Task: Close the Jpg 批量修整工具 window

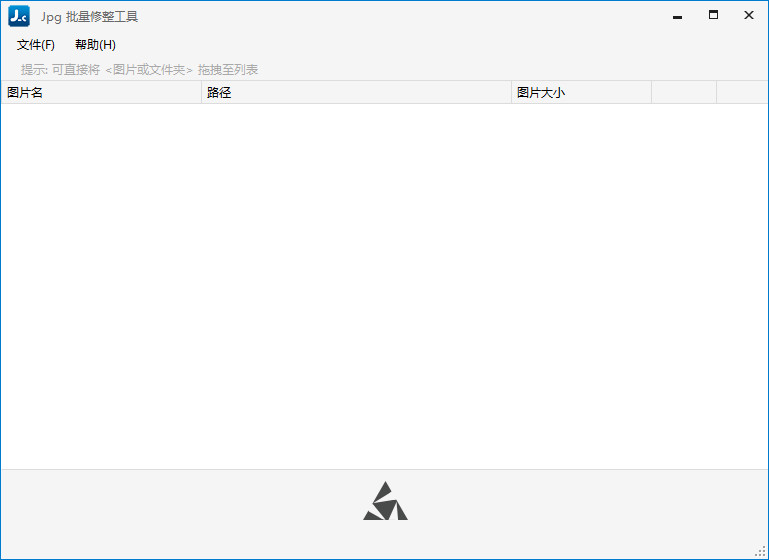Action: click(748, 15)
